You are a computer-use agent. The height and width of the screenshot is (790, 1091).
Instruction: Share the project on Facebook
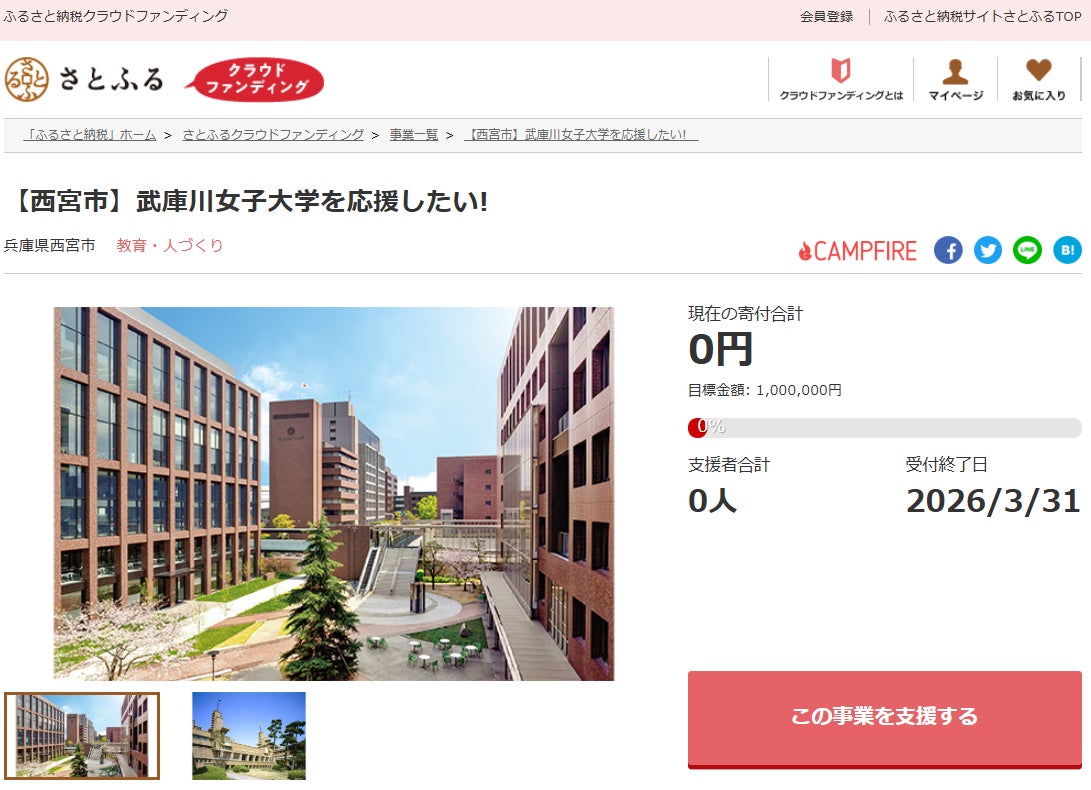pos(948,250)
